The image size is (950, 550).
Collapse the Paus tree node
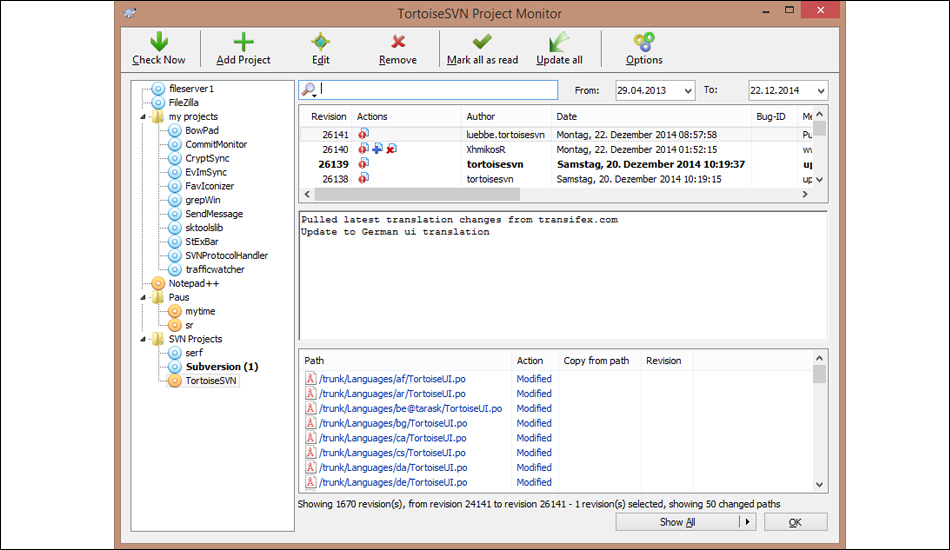coord(143,298)
